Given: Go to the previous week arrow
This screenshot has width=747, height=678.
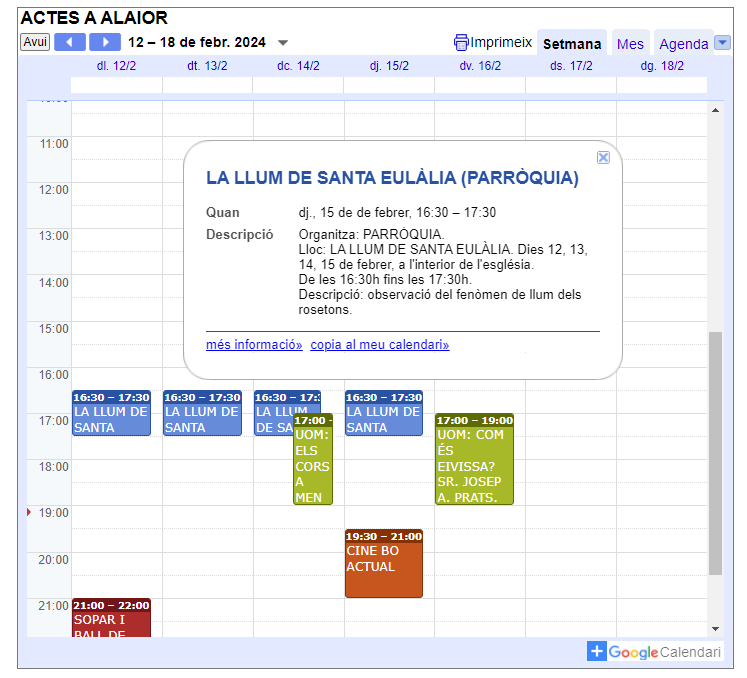Looking at the screenshot, I should 70,42.
